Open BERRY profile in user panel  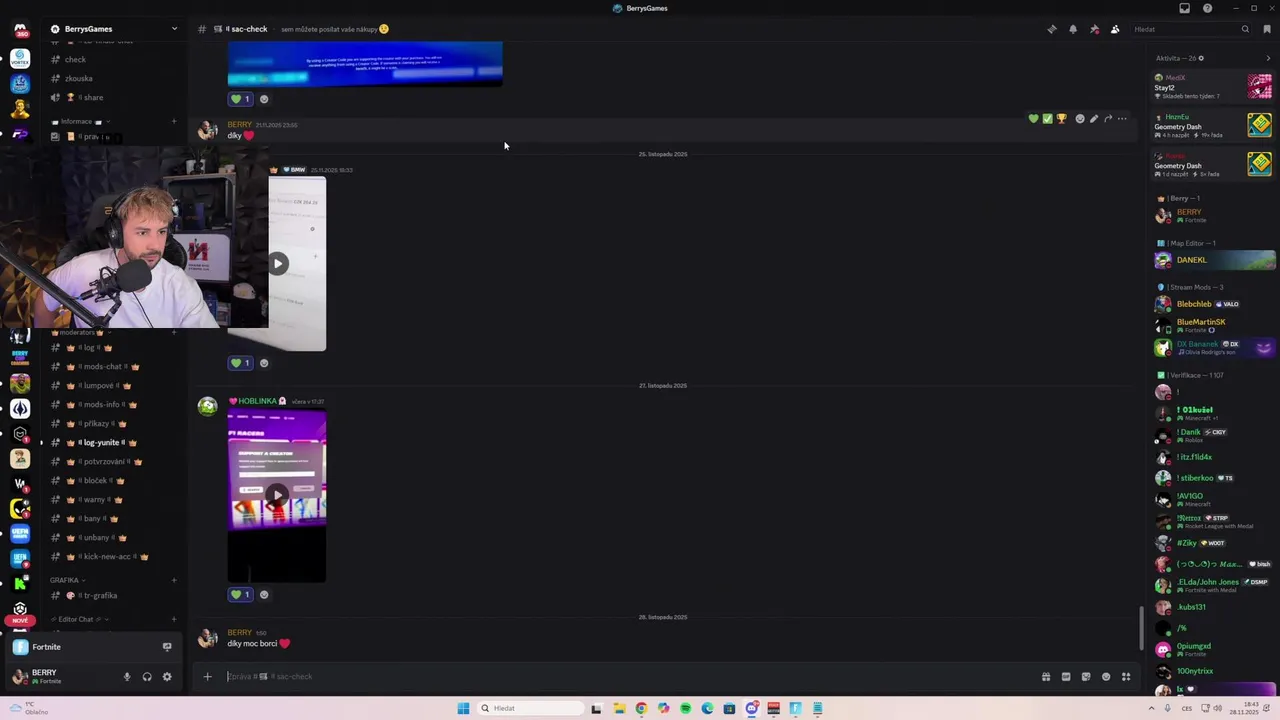coord(60,677)
